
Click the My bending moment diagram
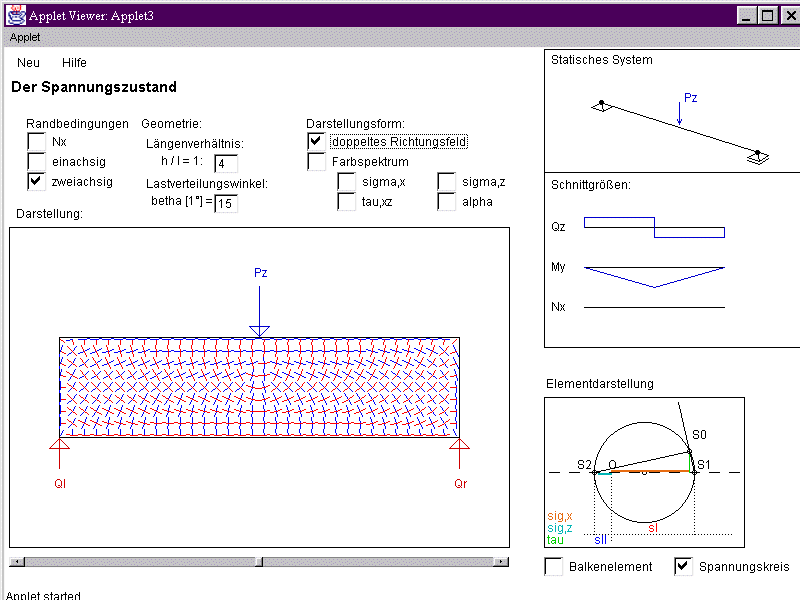click(654, 274)
